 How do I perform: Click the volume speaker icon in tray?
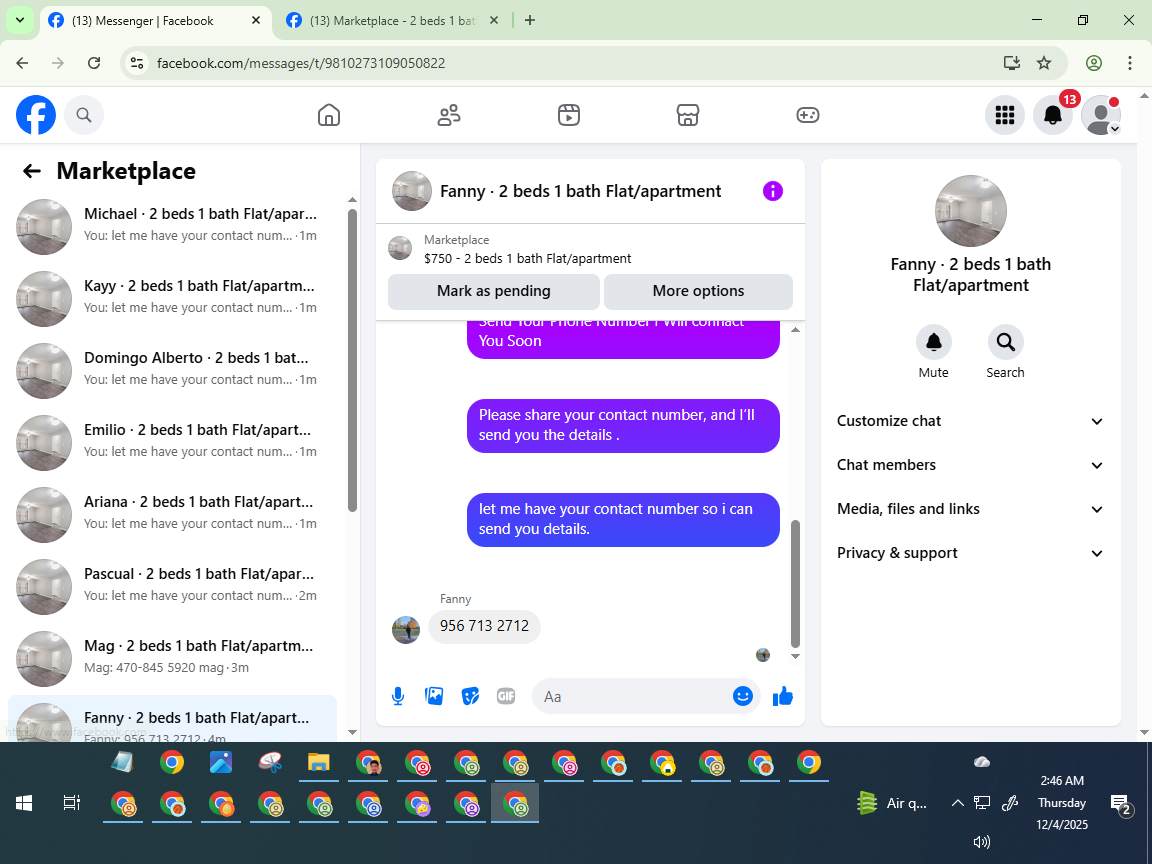982,842
